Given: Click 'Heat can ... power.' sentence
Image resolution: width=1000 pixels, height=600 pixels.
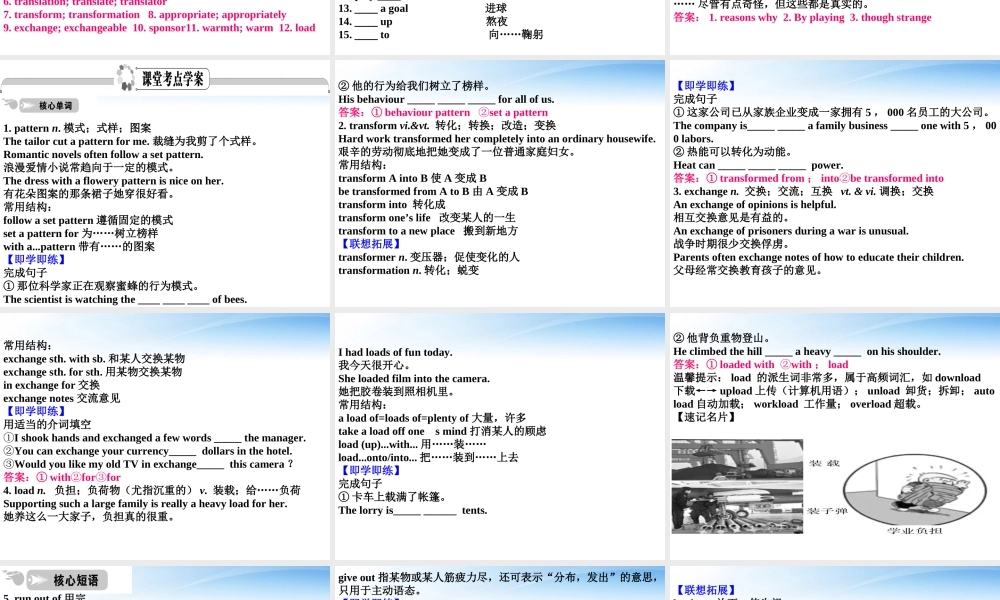Looking at the screenshot, I should click(x=758, y=165).
